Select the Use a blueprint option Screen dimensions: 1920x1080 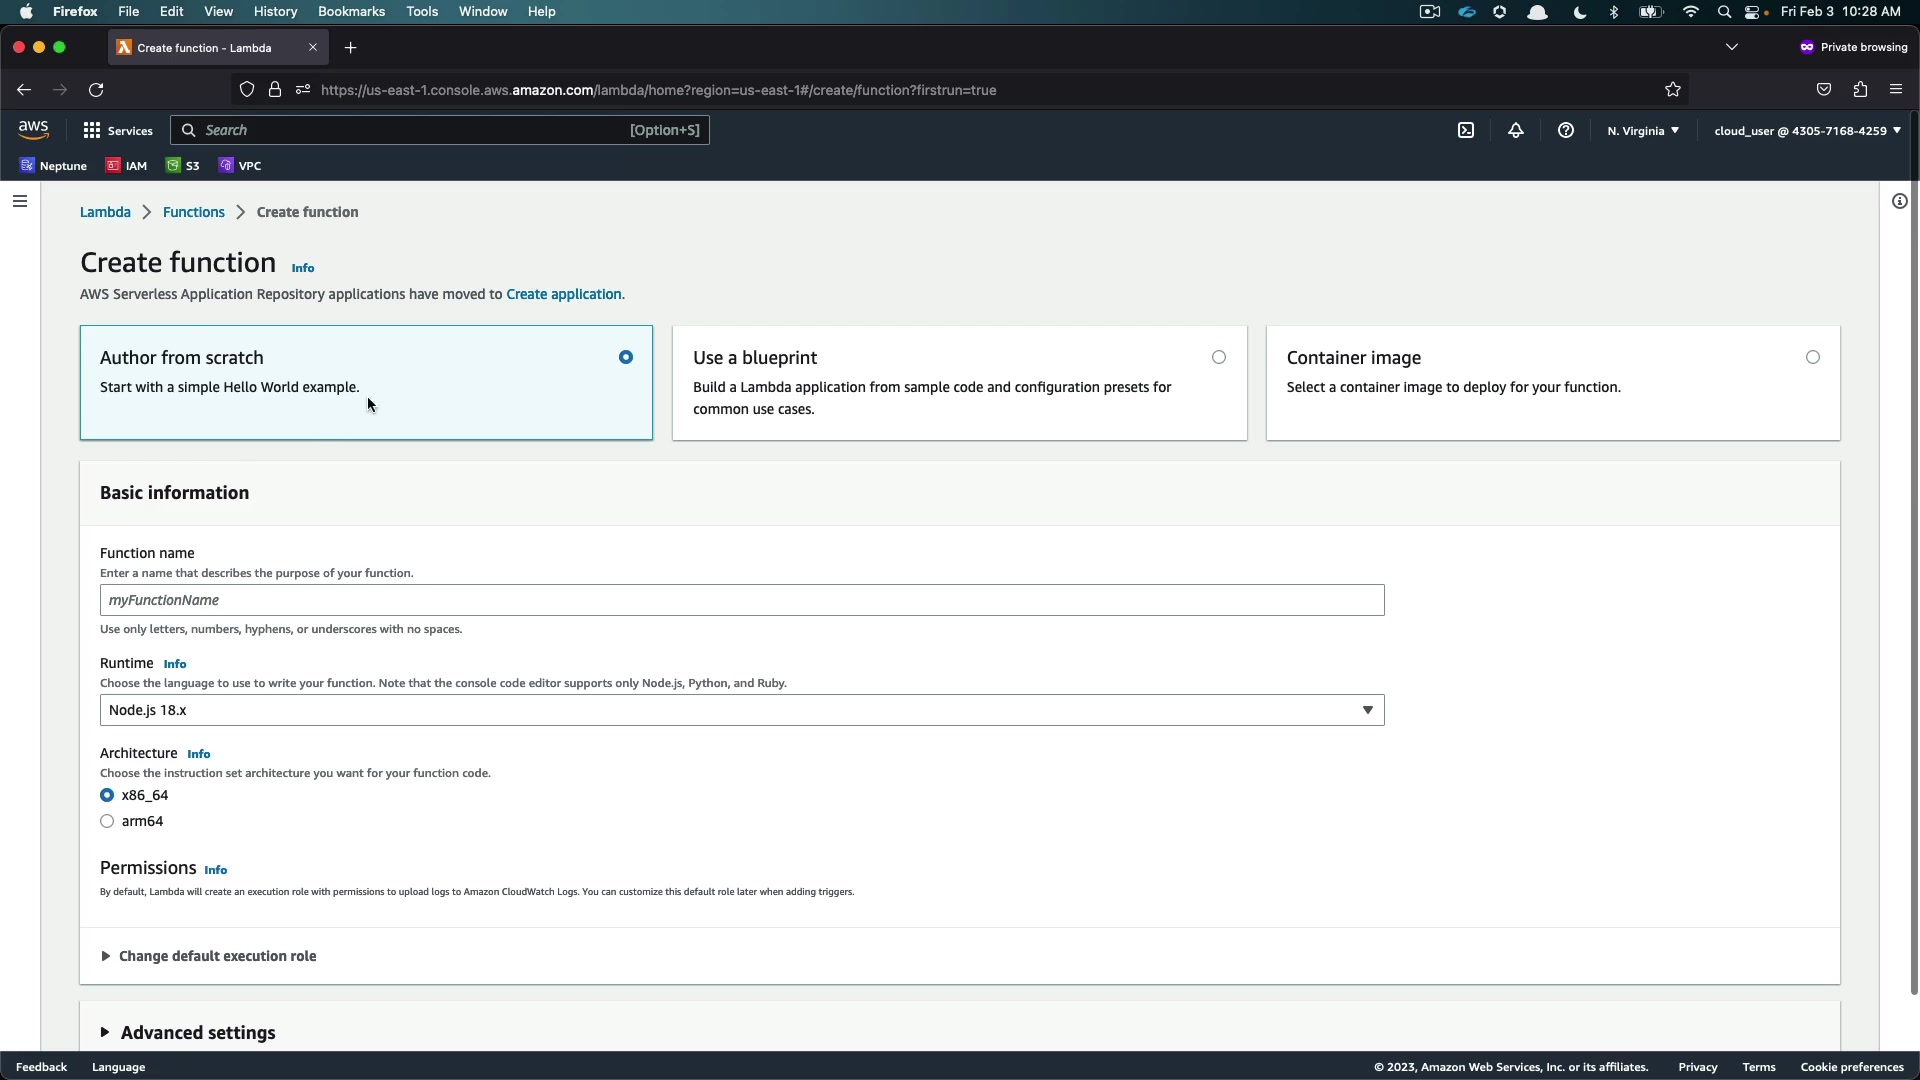1218,357
